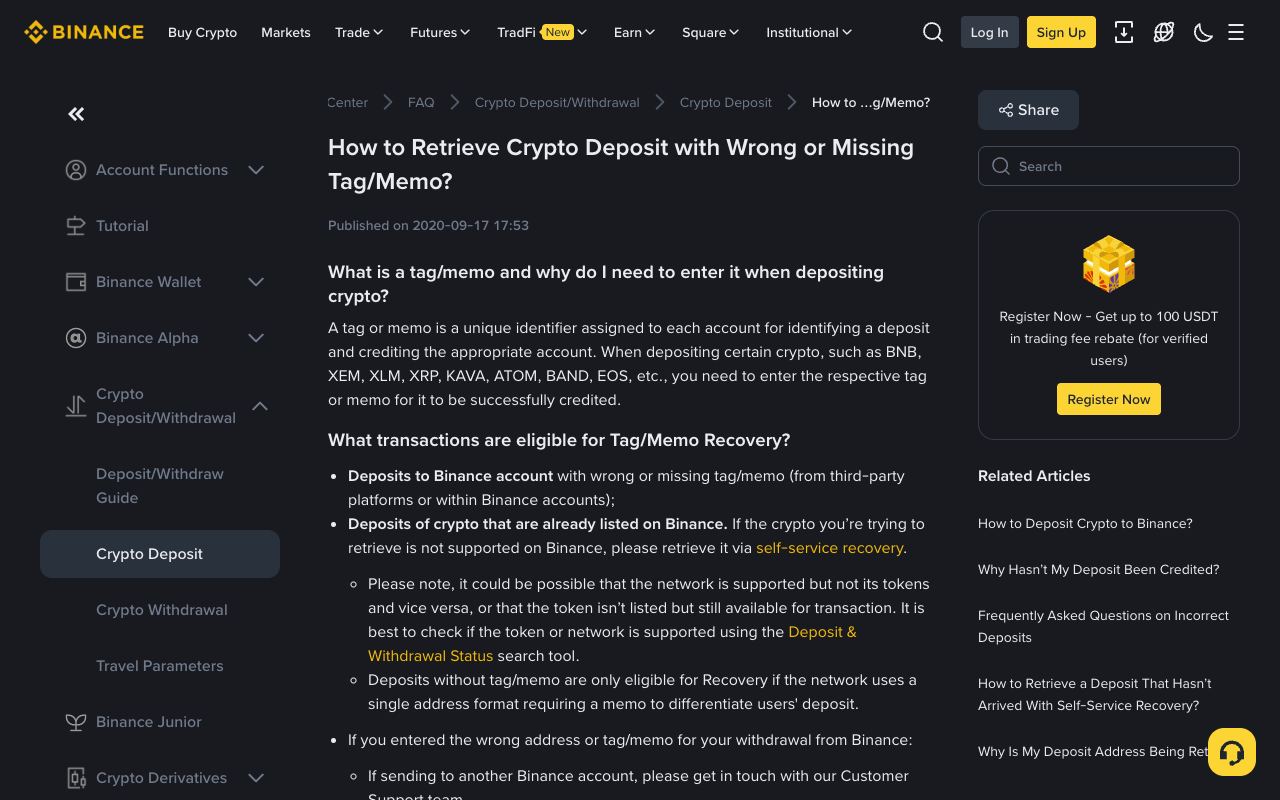The width and height of the screenshot is (1280, 800).
Task: Share this article
Action: 1028,110
